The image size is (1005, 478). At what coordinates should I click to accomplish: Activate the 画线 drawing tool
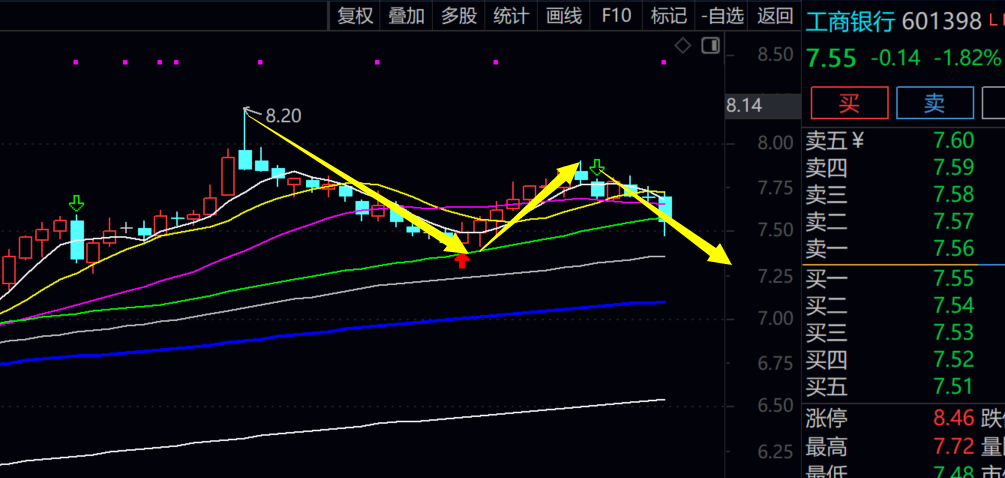click(564, 15)
